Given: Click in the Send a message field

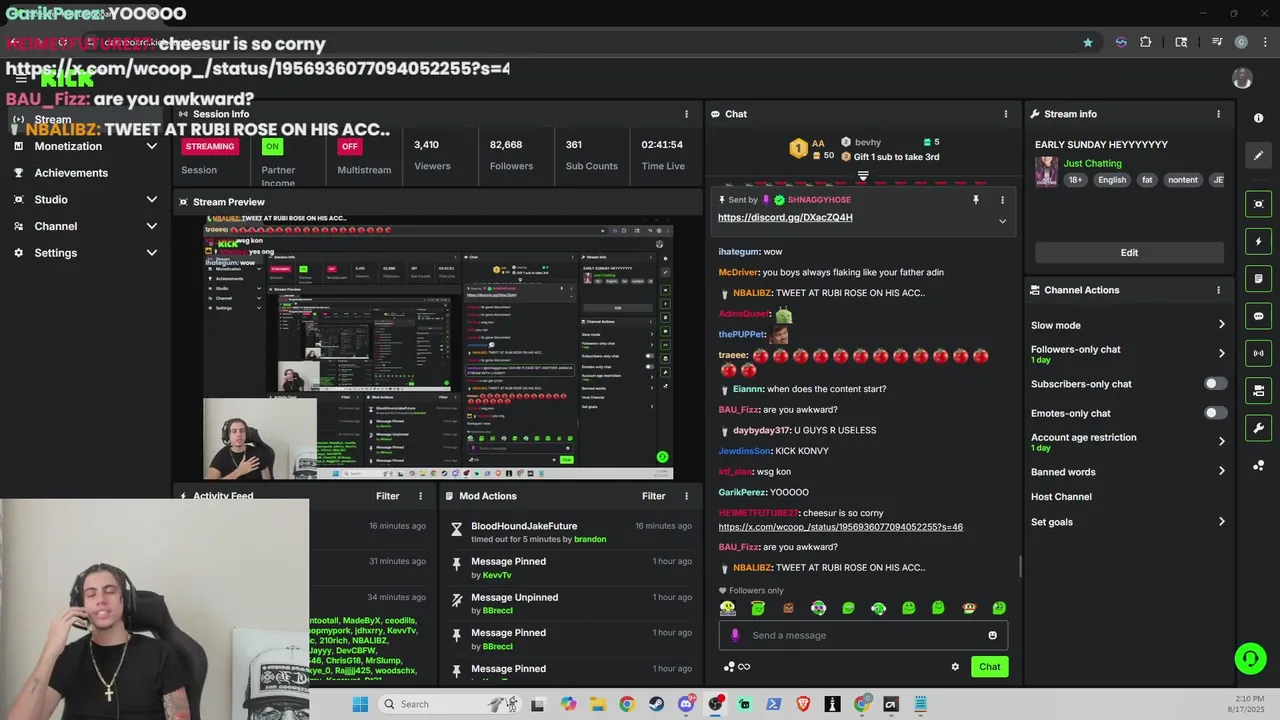Looking at the screenshot, I should pos(862,635).
